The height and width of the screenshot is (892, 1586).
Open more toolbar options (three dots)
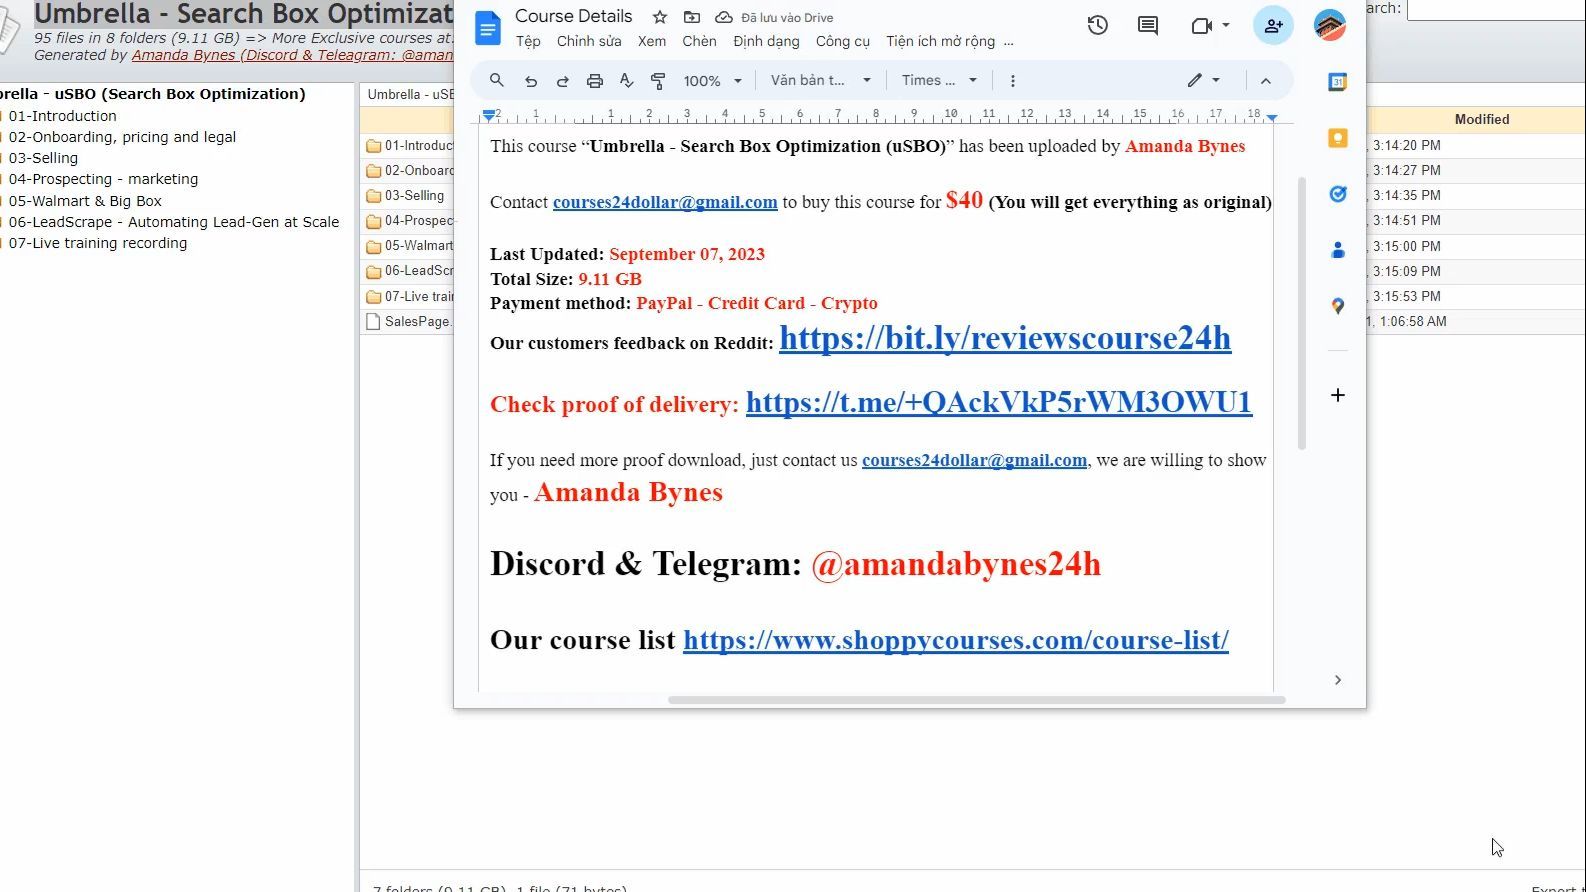pyautogui.click(x=1013, y=81)
